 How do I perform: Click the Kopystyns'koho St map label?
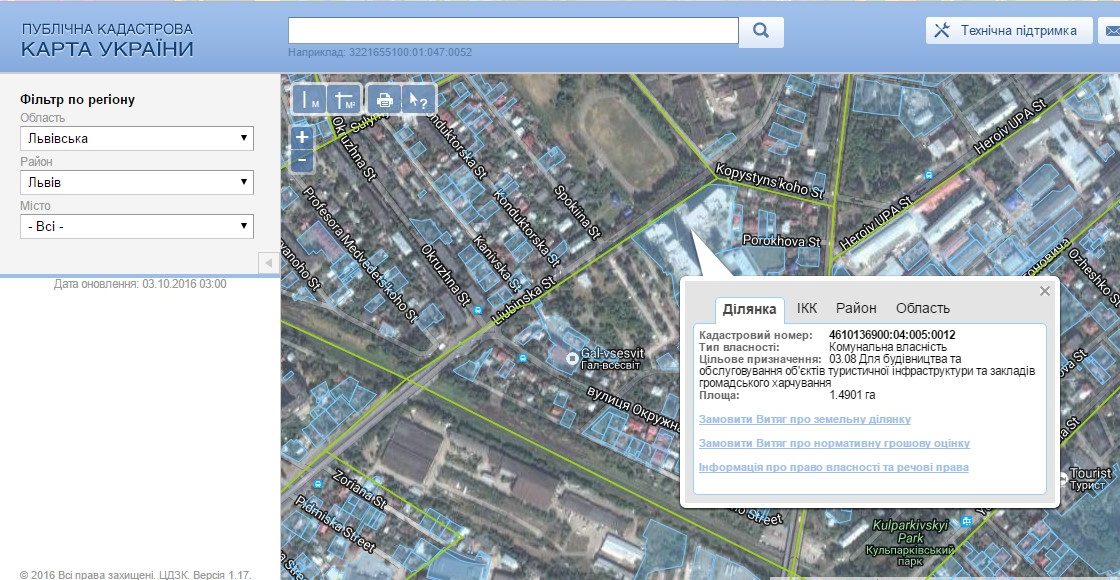(x=769, y=183)
